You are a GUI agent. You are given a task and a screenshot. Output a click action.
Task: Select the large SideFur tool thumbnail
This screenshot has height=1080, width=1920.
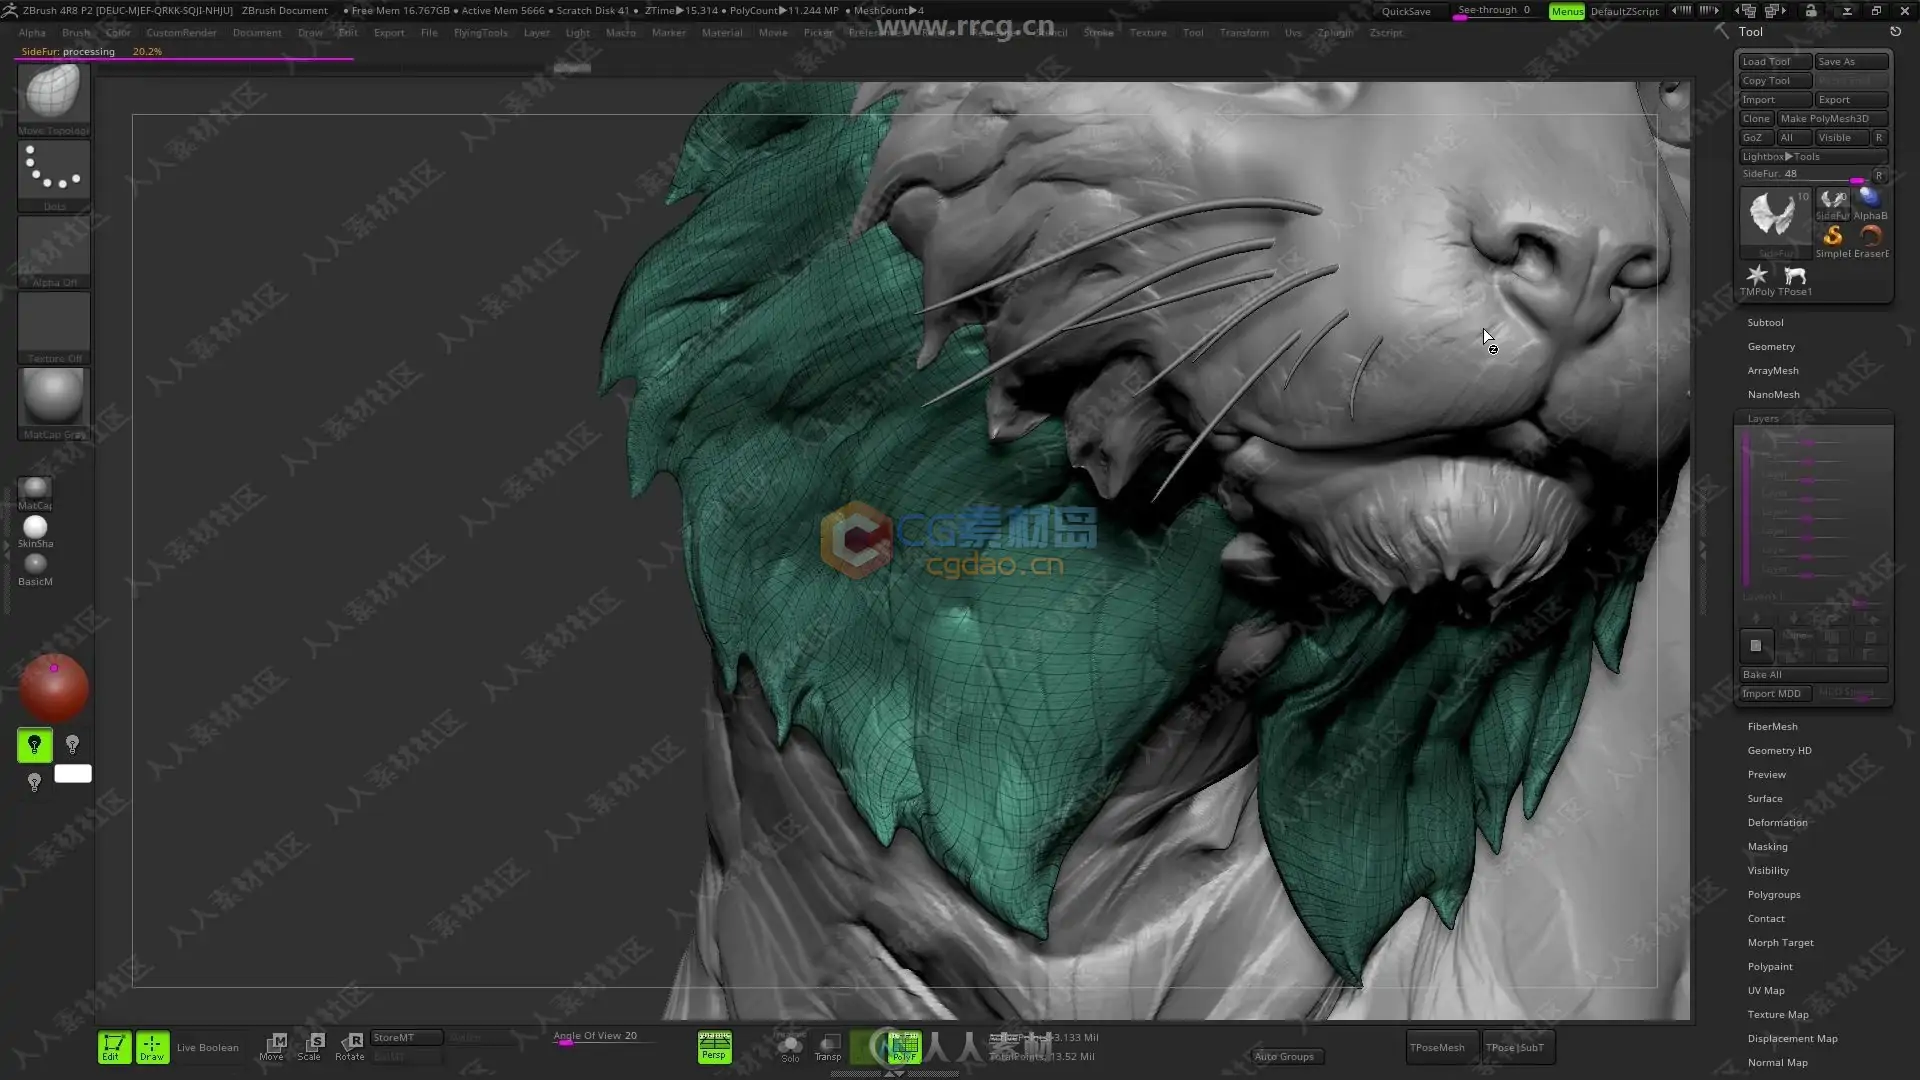(1775, 222)
